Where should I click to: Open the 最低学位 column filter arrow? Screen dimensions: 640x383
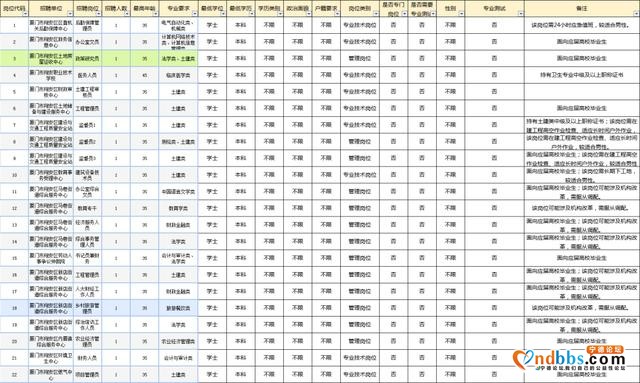223,14
